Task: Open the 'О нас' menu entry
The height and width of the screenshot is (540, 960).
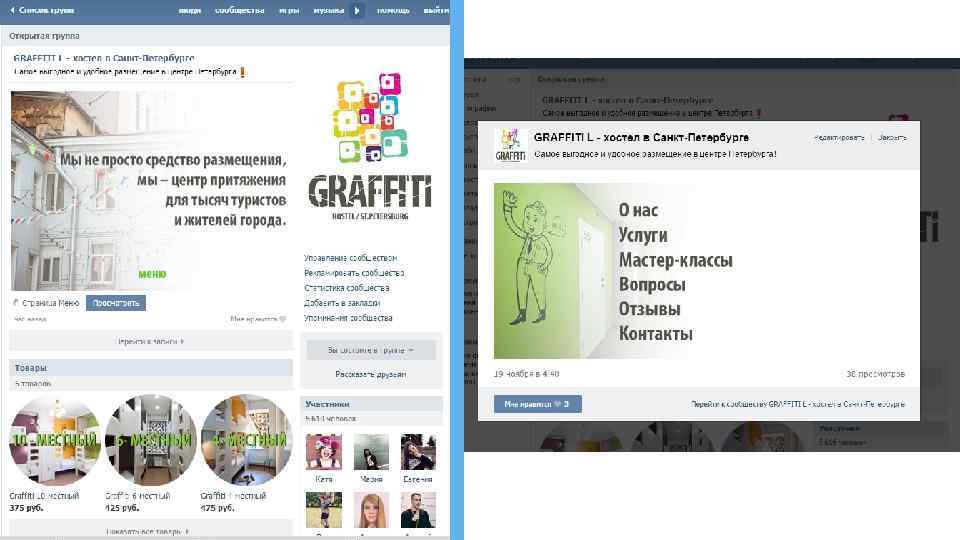Action: click(638, 210)
